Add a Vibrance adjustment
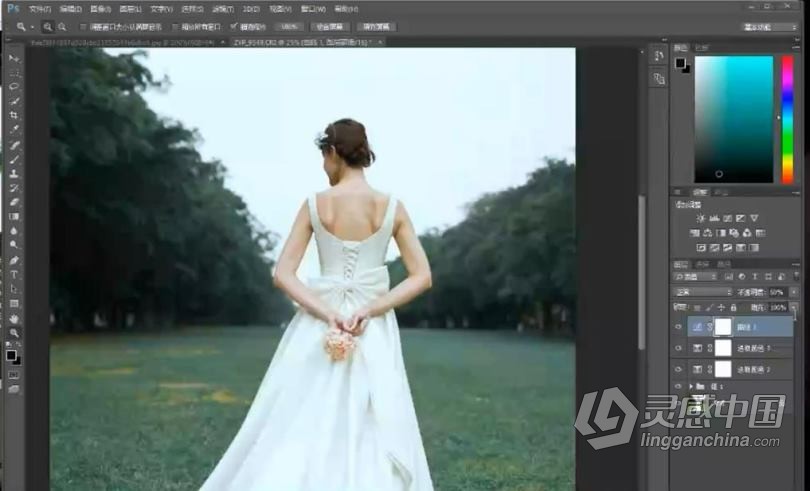 [754, 218]
